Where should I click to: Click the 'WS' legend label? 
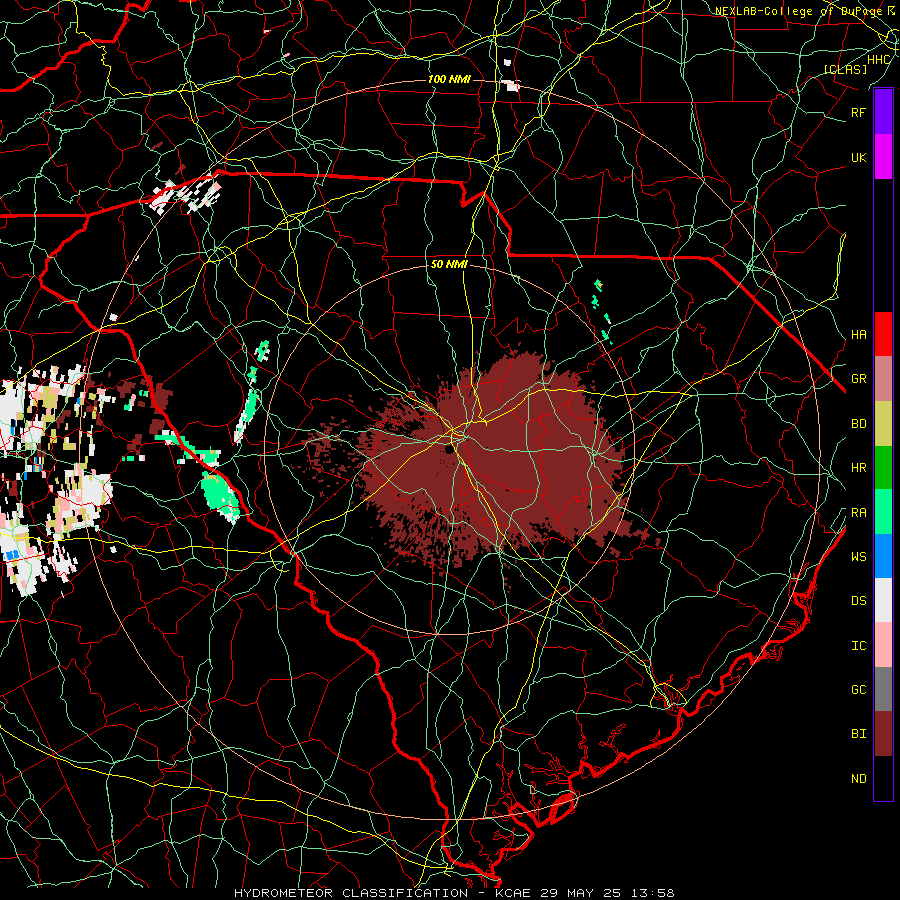click(858, 556)
